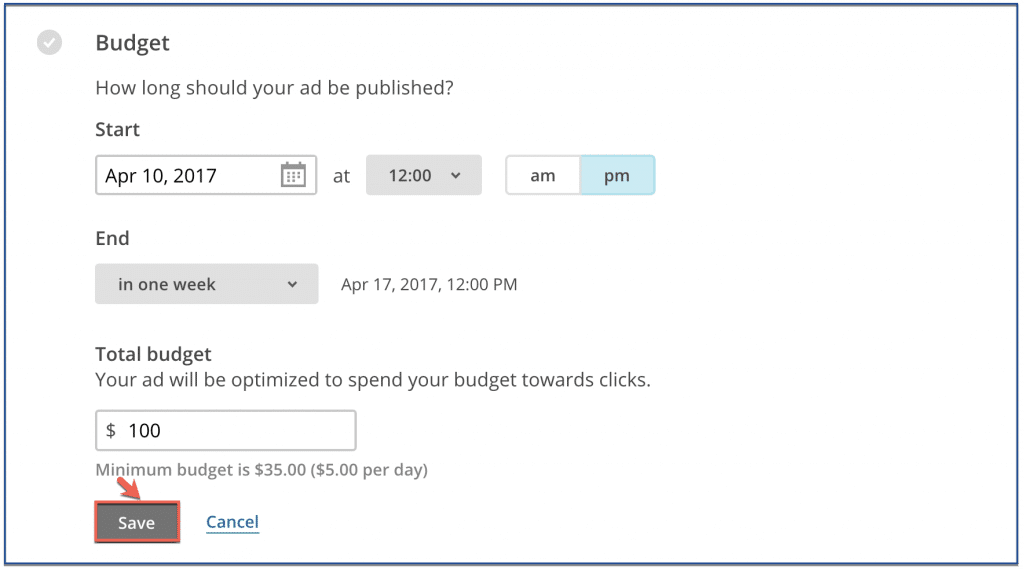Viewport: 1024px width, 570px height.
Task: Click the Cancel link
Action: [x=232, y=522]
